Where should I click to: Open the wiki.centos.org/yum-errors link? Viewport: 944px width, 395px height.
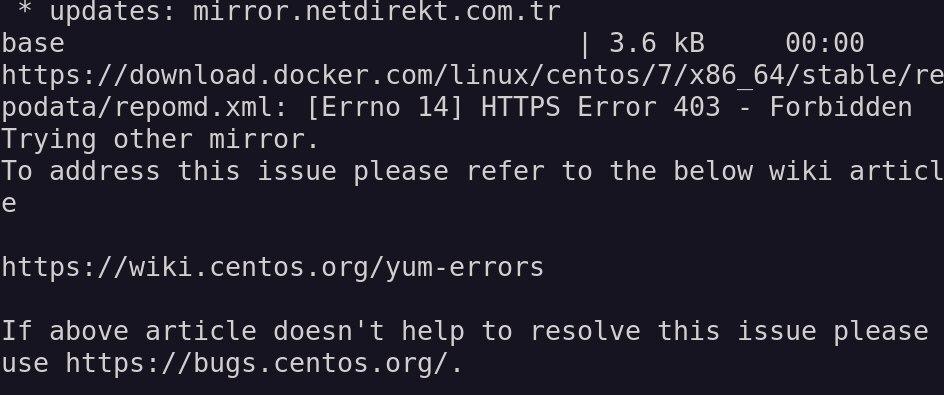[x=273, y=267]
